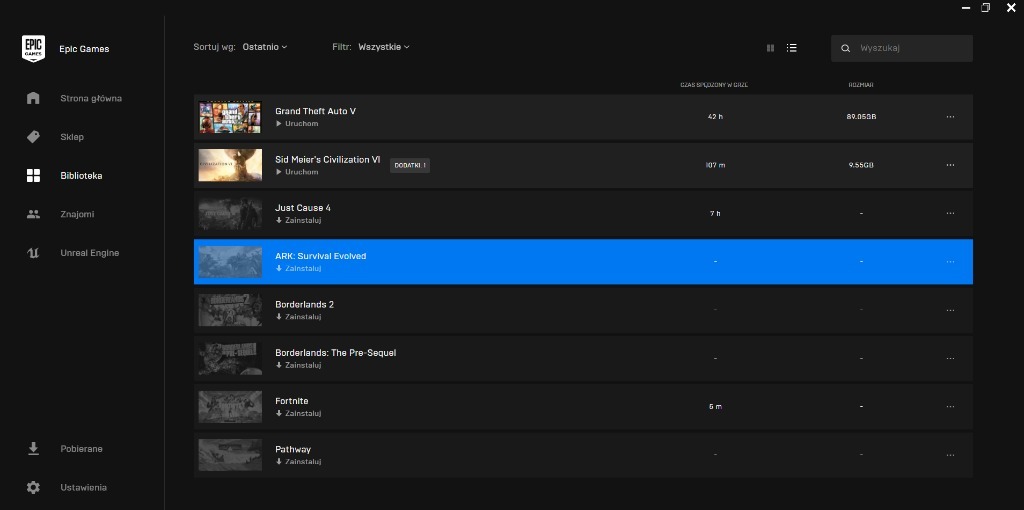
Task: Select the Pathway game row title
Action: (293, 449)
